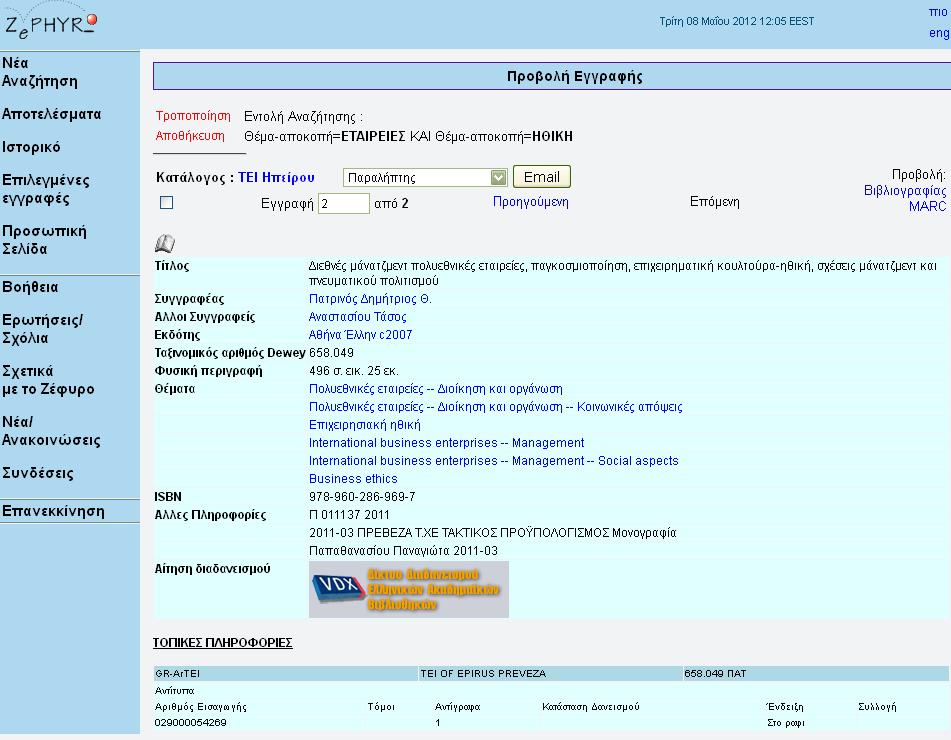Click the call number 658.049 ΠΑΤ
This screenshot has width=951, height=740.
(x=715, y=673)
